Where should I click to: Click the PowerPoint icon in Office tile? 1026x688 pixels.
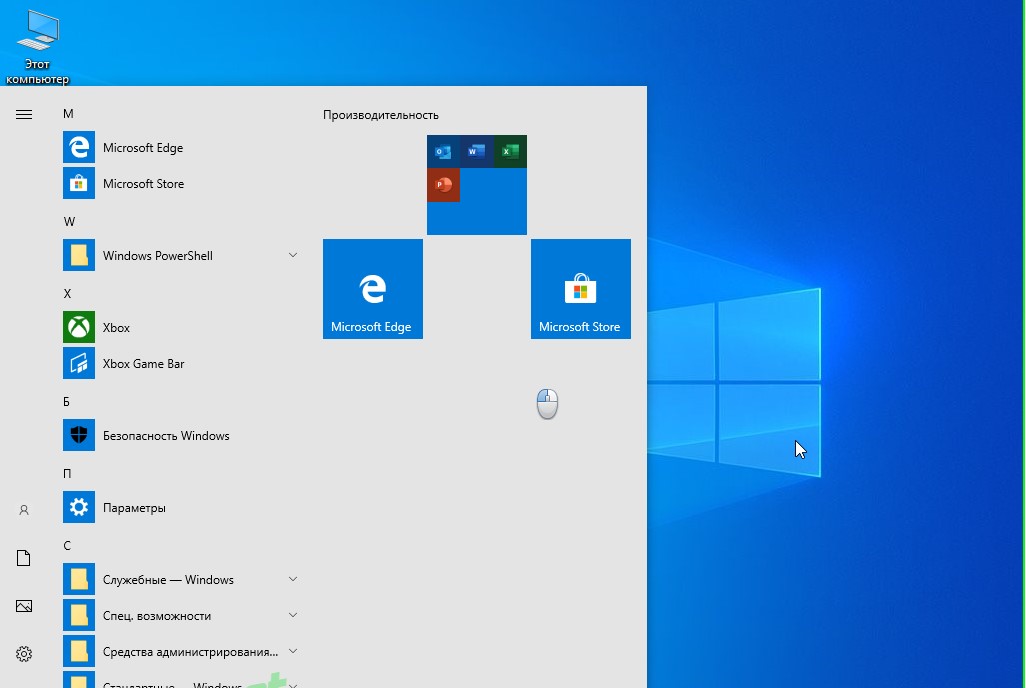tap(443, 185)
